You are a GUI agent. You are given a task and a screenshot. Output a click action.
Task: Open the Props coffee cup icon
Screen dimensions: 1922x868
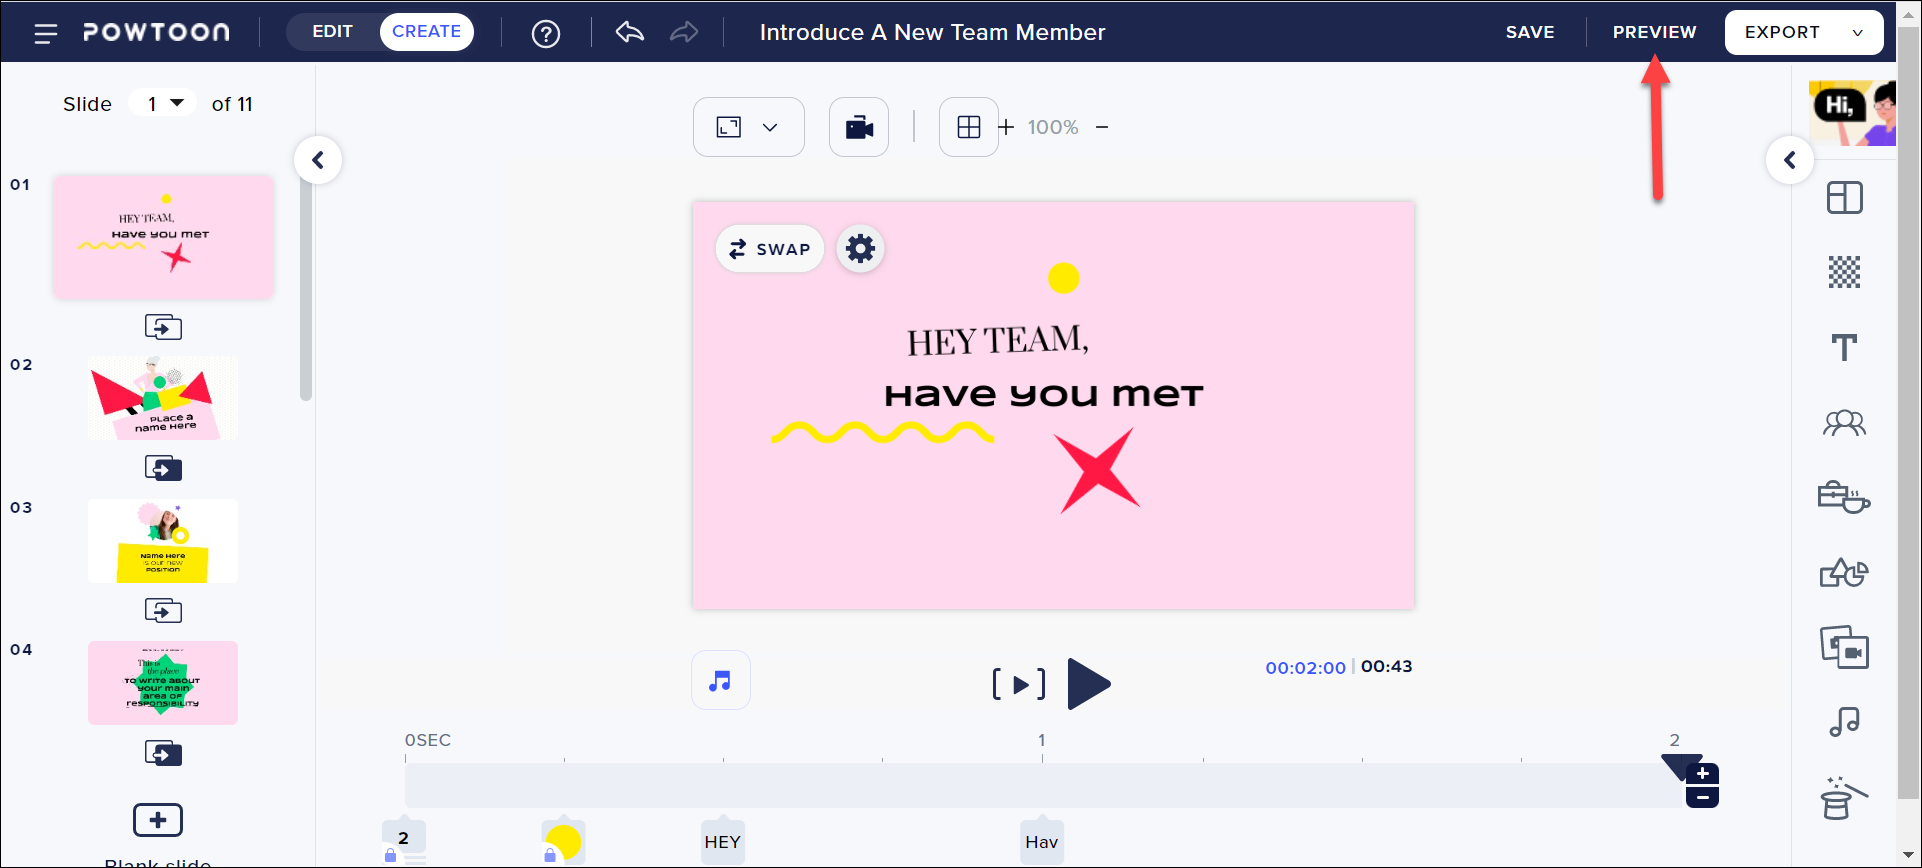point(1843,497)
